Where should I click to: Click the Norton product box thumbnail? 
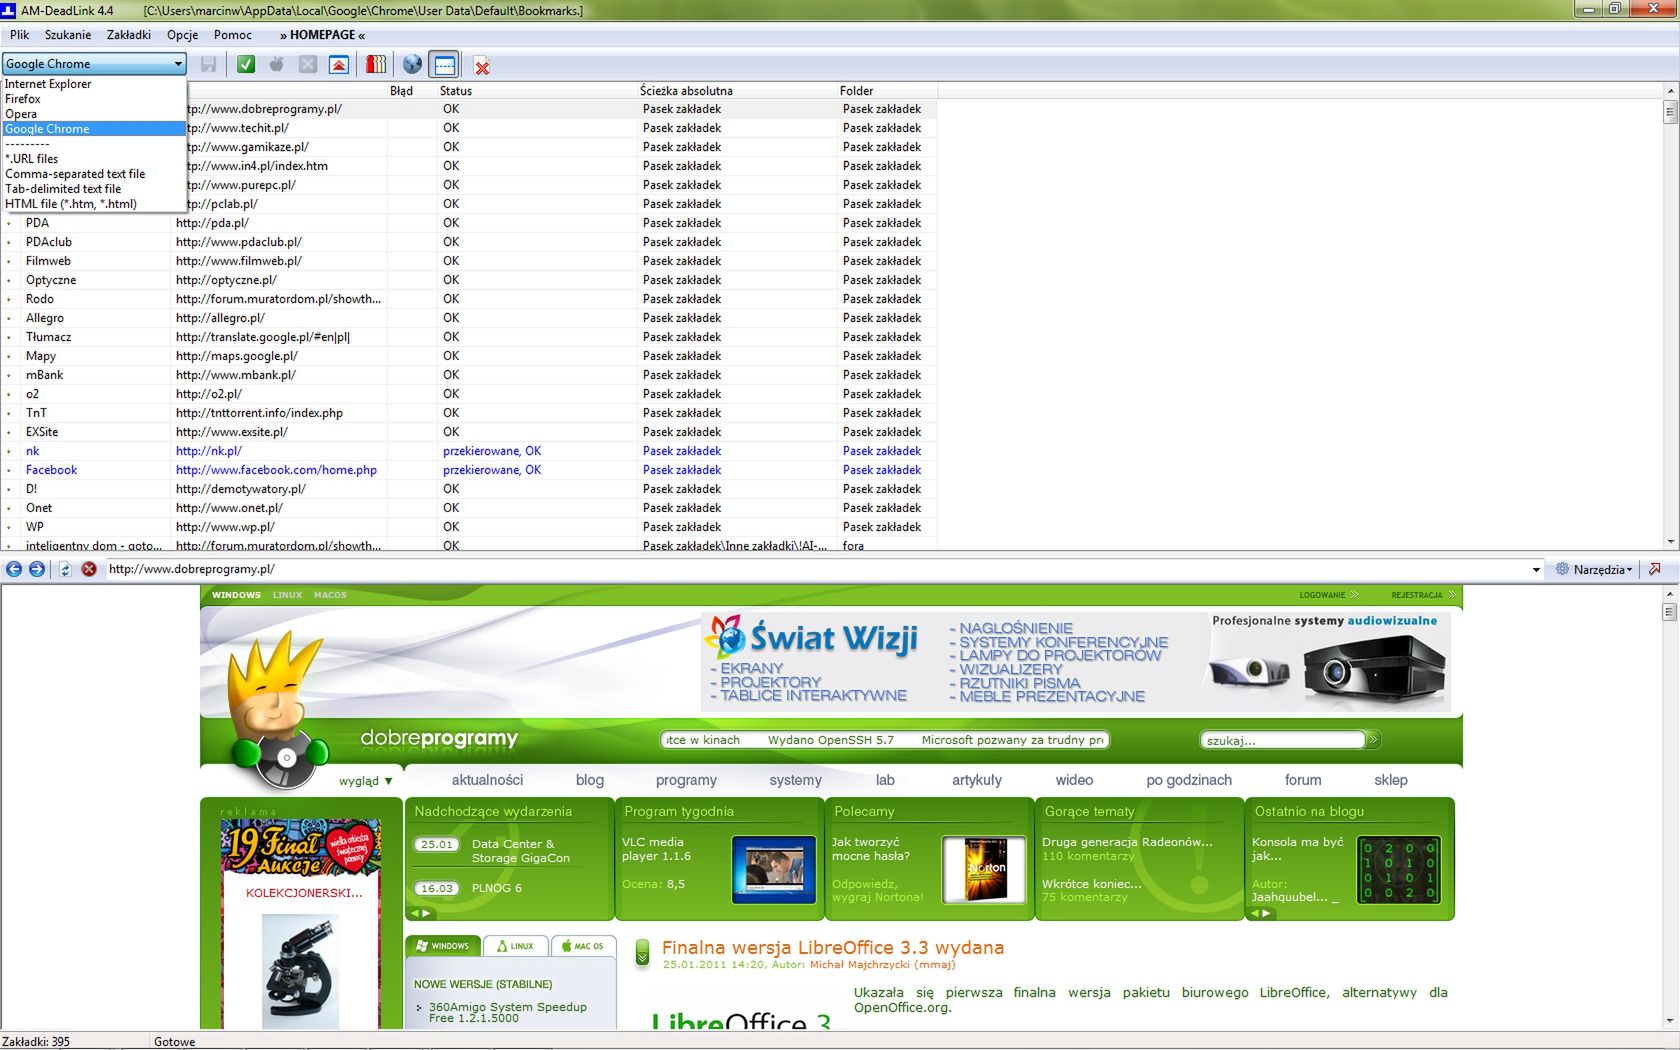[985, 870]
